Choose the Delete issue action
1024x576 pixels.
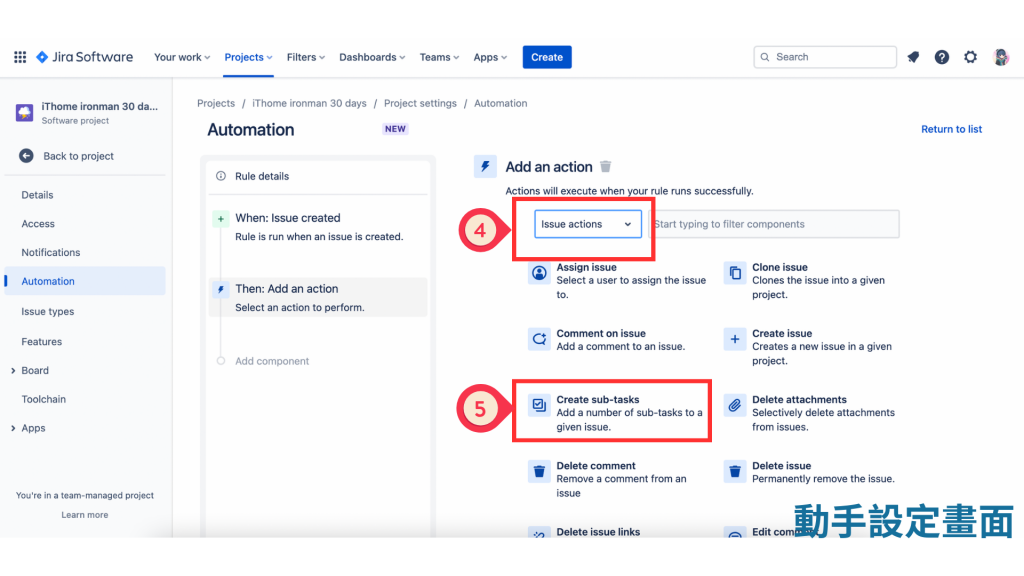click(x=810, y=472)
